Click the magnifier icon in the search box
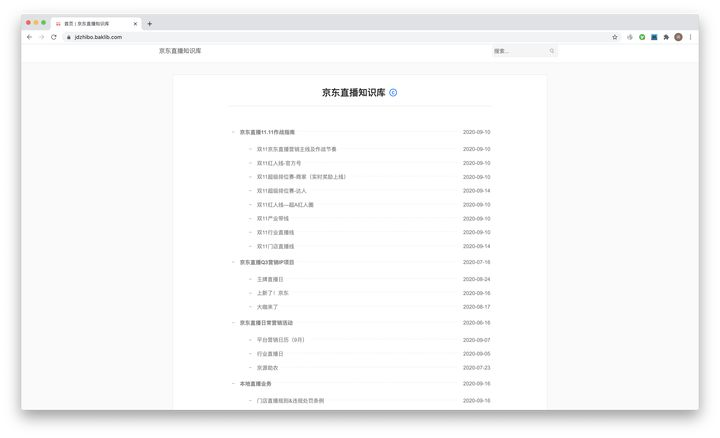The height and width of the screenshot is (438, 720). click(x=551, y=51)
